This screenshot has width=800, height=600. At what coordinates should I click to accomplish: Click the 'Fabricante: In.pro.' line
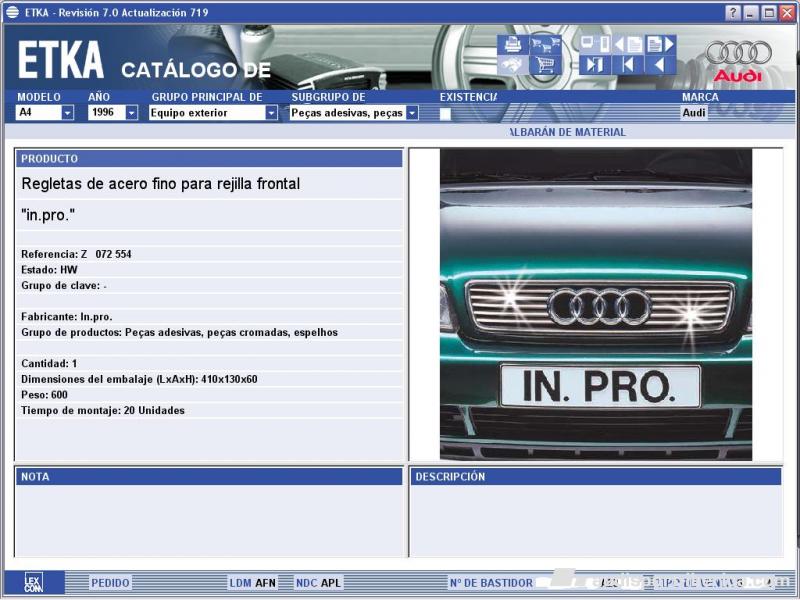[x=67, y=317]
